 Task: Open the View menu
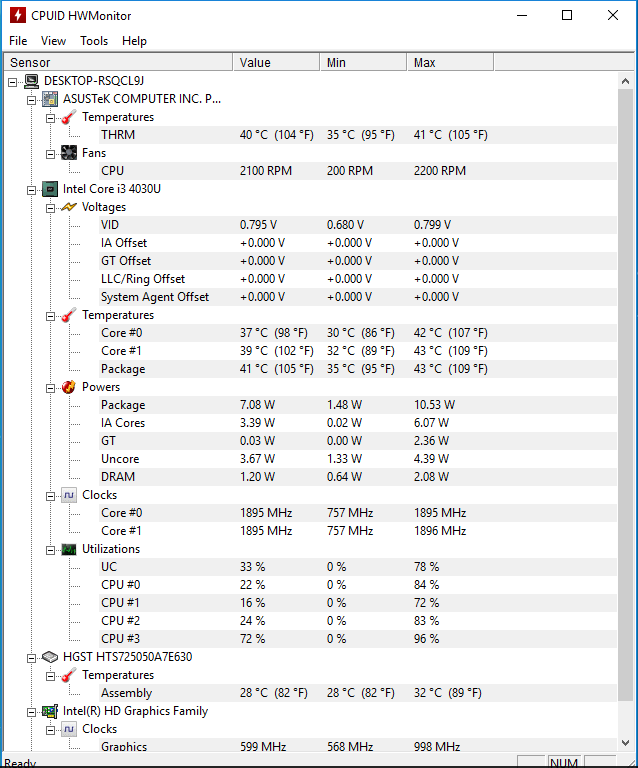pyautogui.click(x=53, y=41)
